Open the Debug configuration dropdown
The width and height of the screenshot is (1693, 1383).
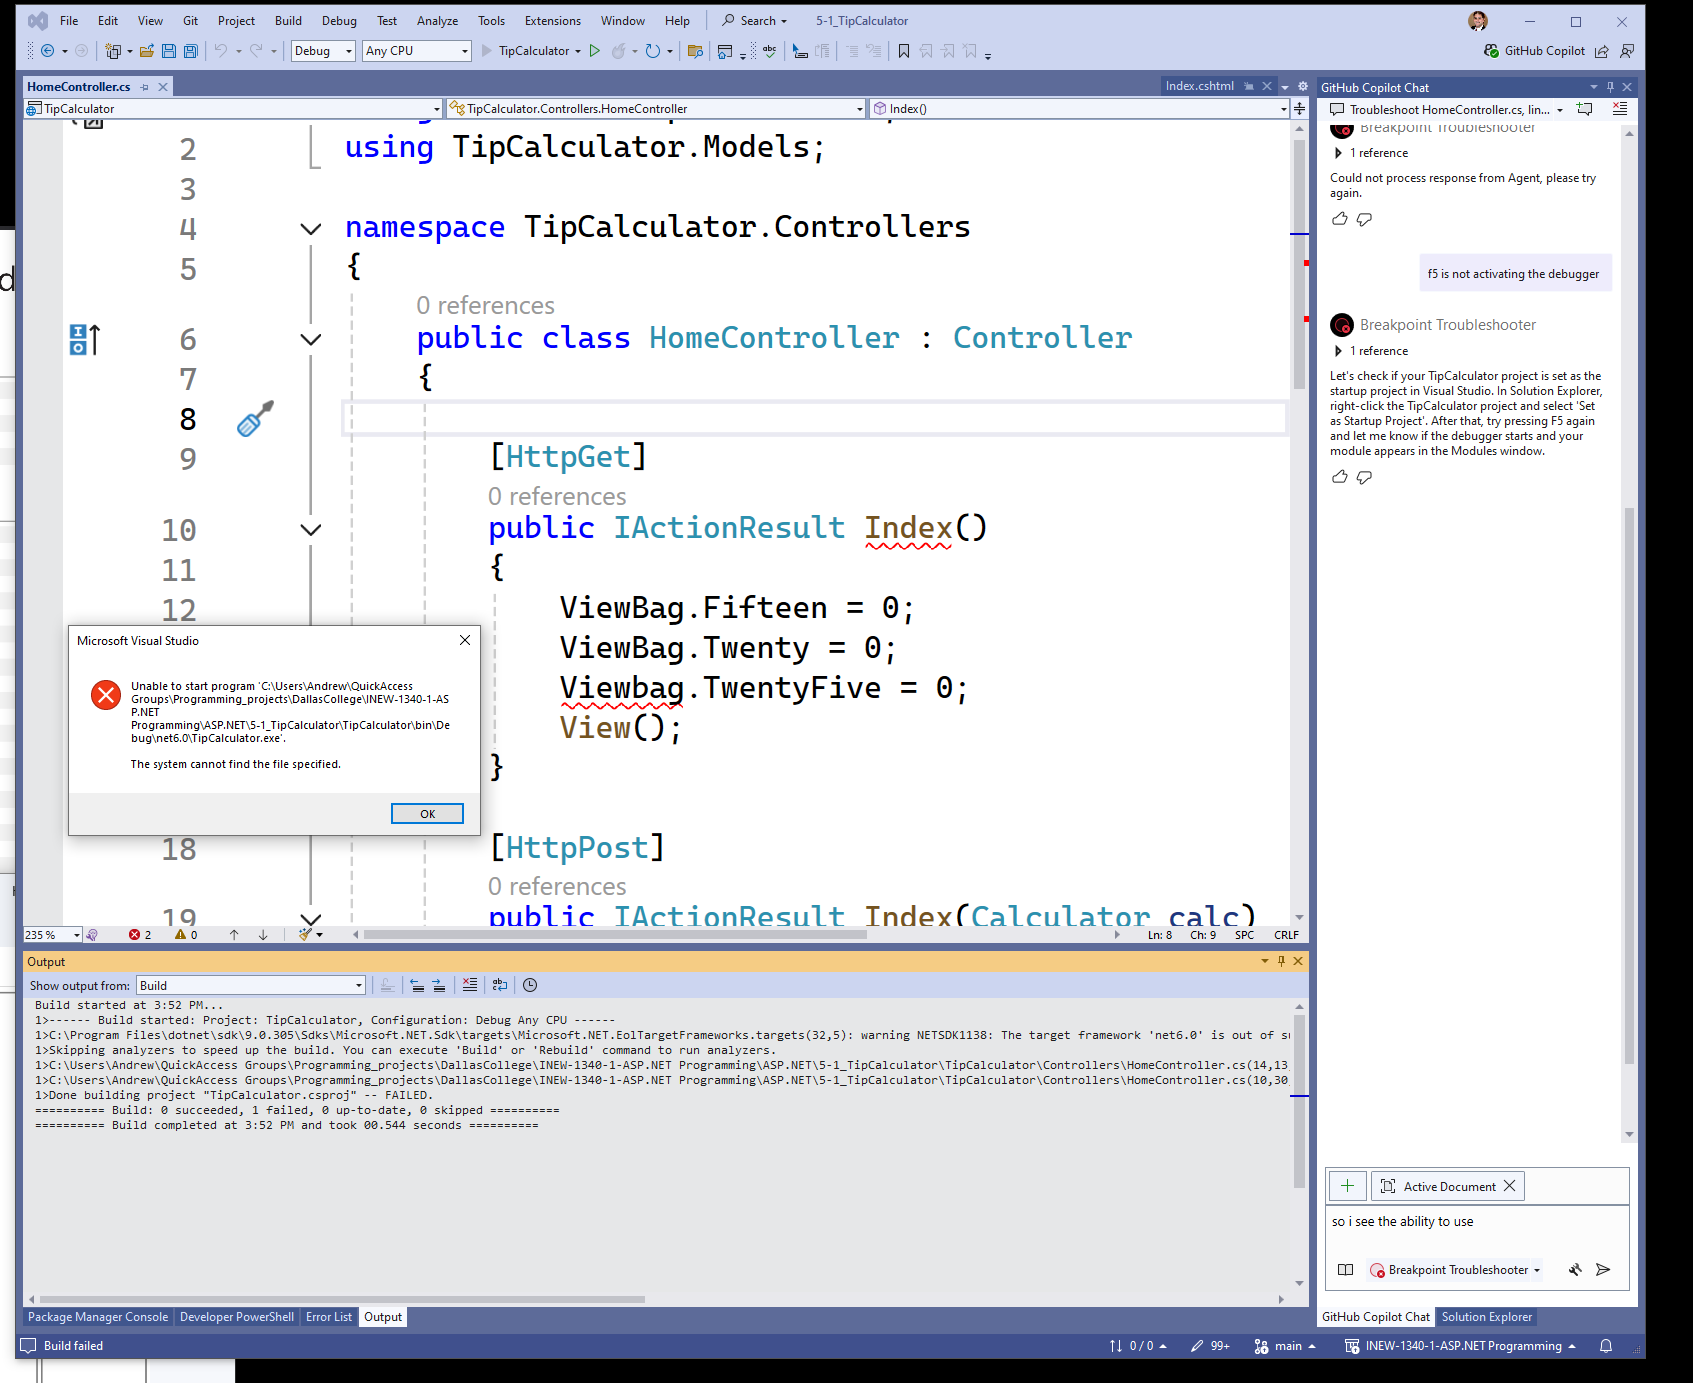[323, 51]
